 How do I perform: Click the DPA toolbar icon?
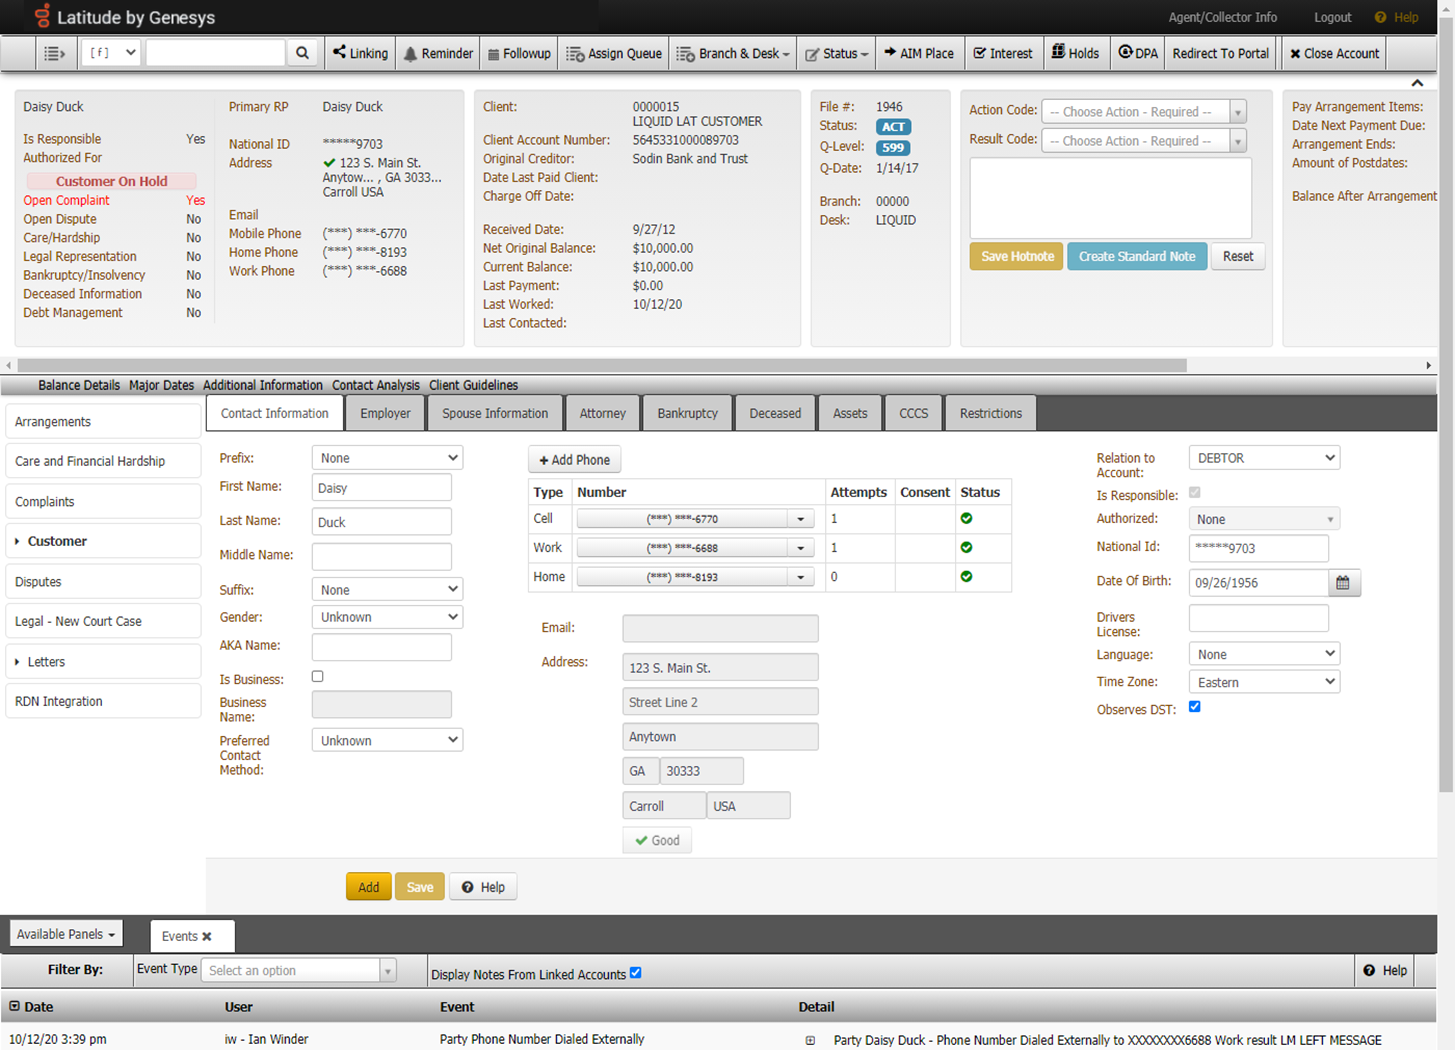[x=1137, y=53]
